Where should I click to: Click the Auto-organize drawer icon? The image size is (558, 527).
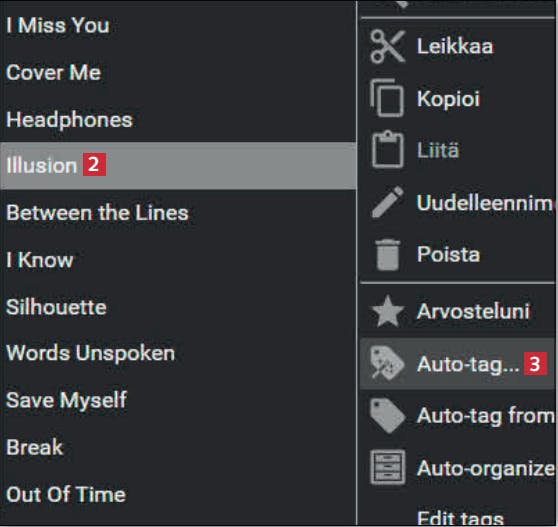point(388,468)
